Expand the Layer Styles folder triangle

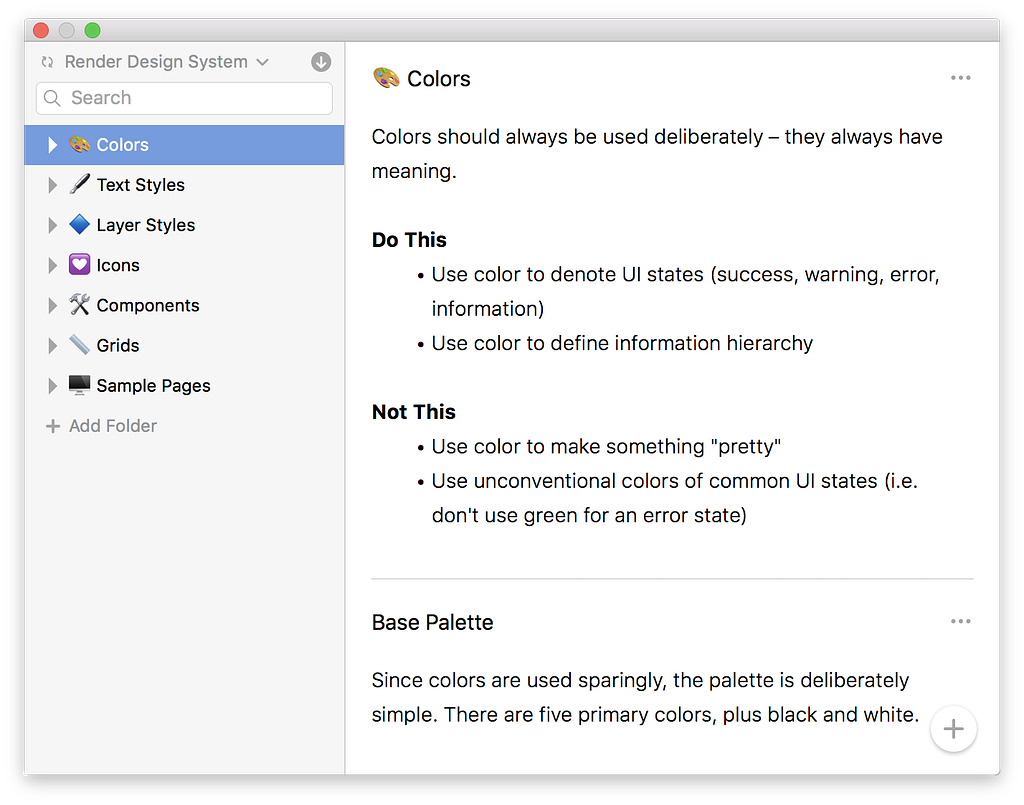click(53, 225)
